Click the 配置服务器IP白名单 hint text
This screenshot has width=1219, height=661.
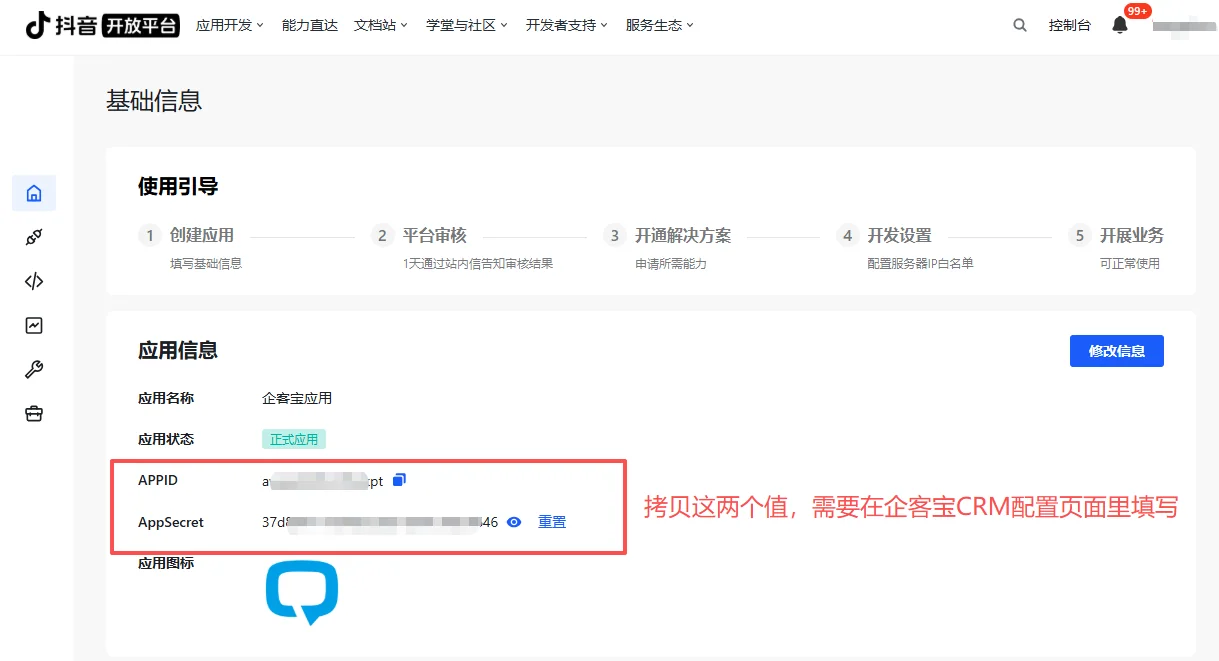click(x=921, y=264)
